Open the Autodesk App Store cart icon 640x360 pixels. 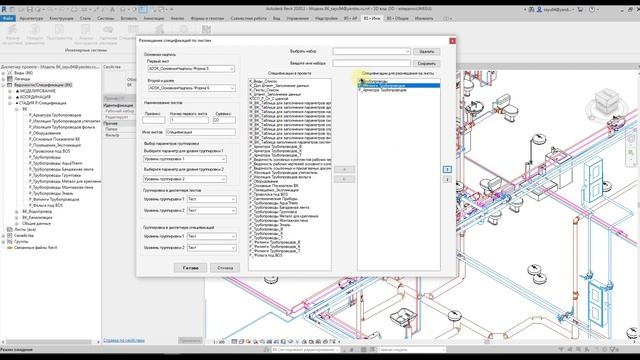click(580, 9)
